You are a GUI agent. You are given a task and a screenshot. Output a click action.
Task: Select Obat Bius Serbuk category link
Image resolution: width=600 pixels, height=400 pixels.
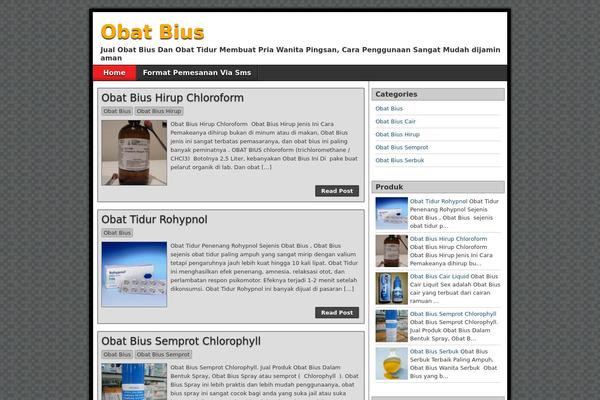399,160
